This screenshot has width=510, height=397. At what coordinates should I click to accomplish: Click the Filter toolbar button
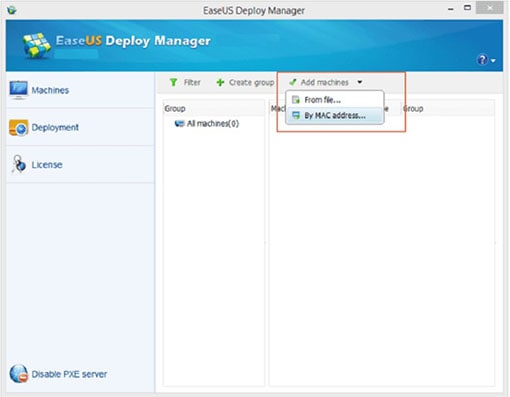point(185,82)
